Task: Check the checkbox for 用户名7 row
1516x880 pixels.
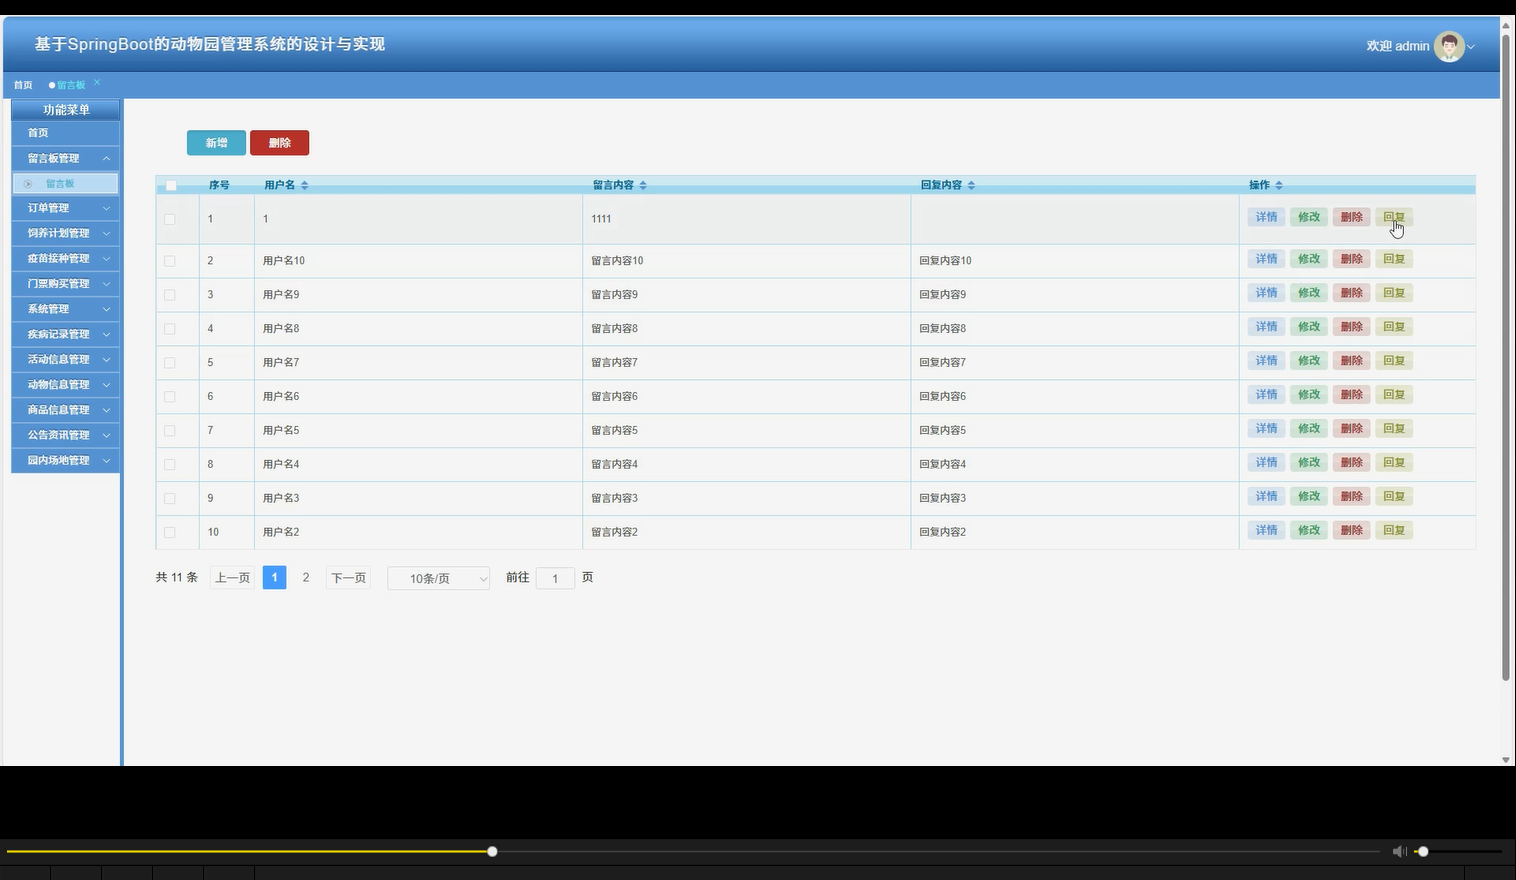Action: 169,363
